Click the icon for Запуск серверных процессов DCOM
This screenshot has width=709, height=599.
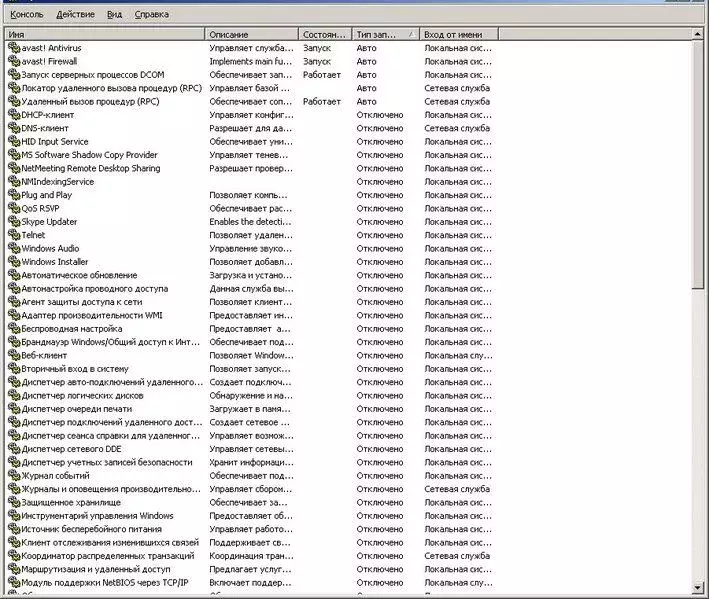14,75
